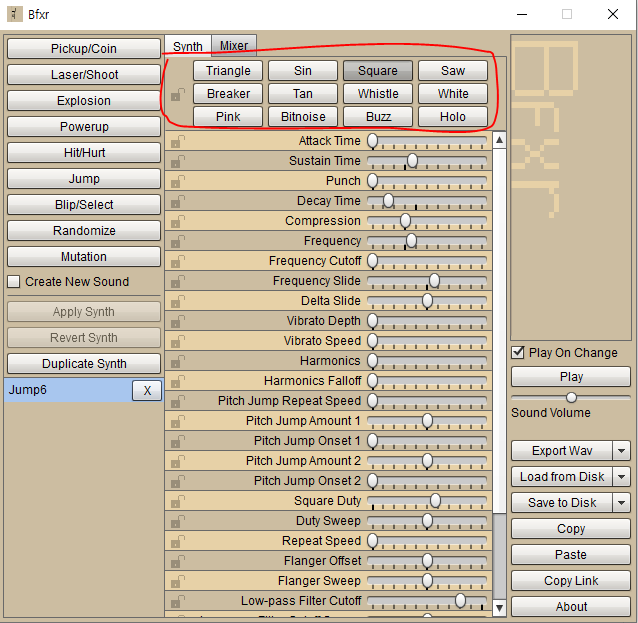Image resolution: width=638 pixels, height=623 pixels.
Task: Click the Paste button
Action: click(571, 554)
